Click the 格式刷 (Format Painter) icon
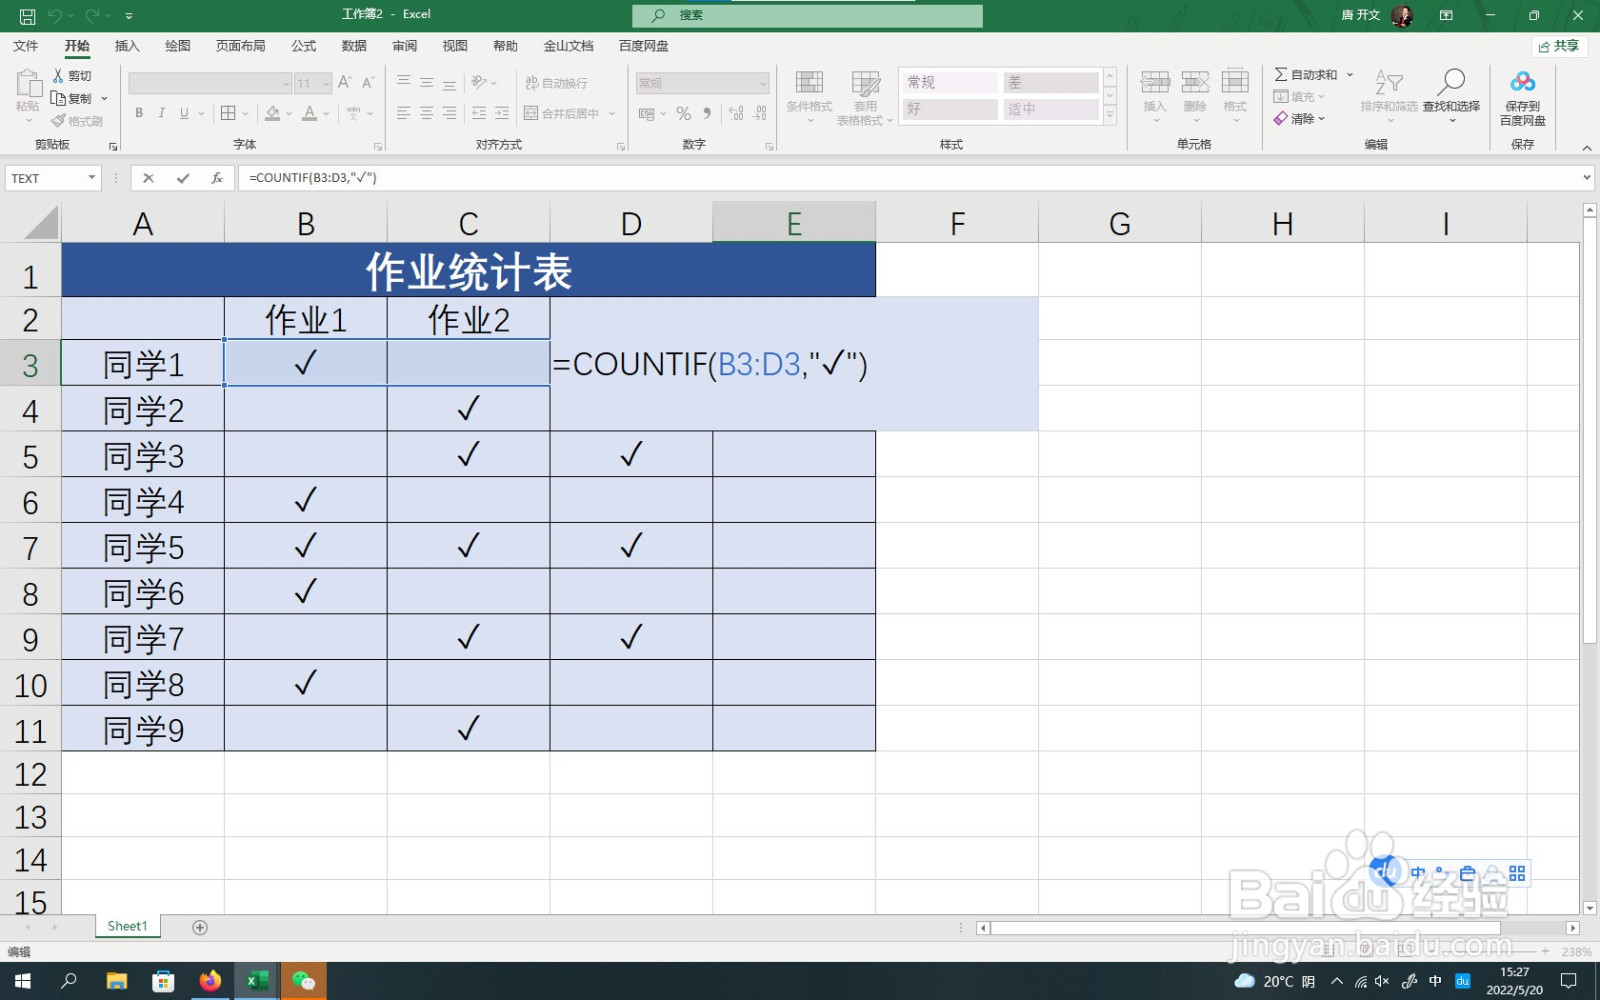The width and height of the screenshot is (1600, 1000). click(58, 119)
